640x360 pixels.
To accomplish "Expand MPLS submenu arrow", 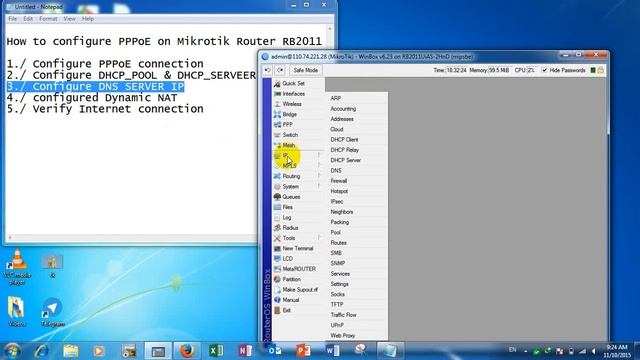I will pos(319,166).
